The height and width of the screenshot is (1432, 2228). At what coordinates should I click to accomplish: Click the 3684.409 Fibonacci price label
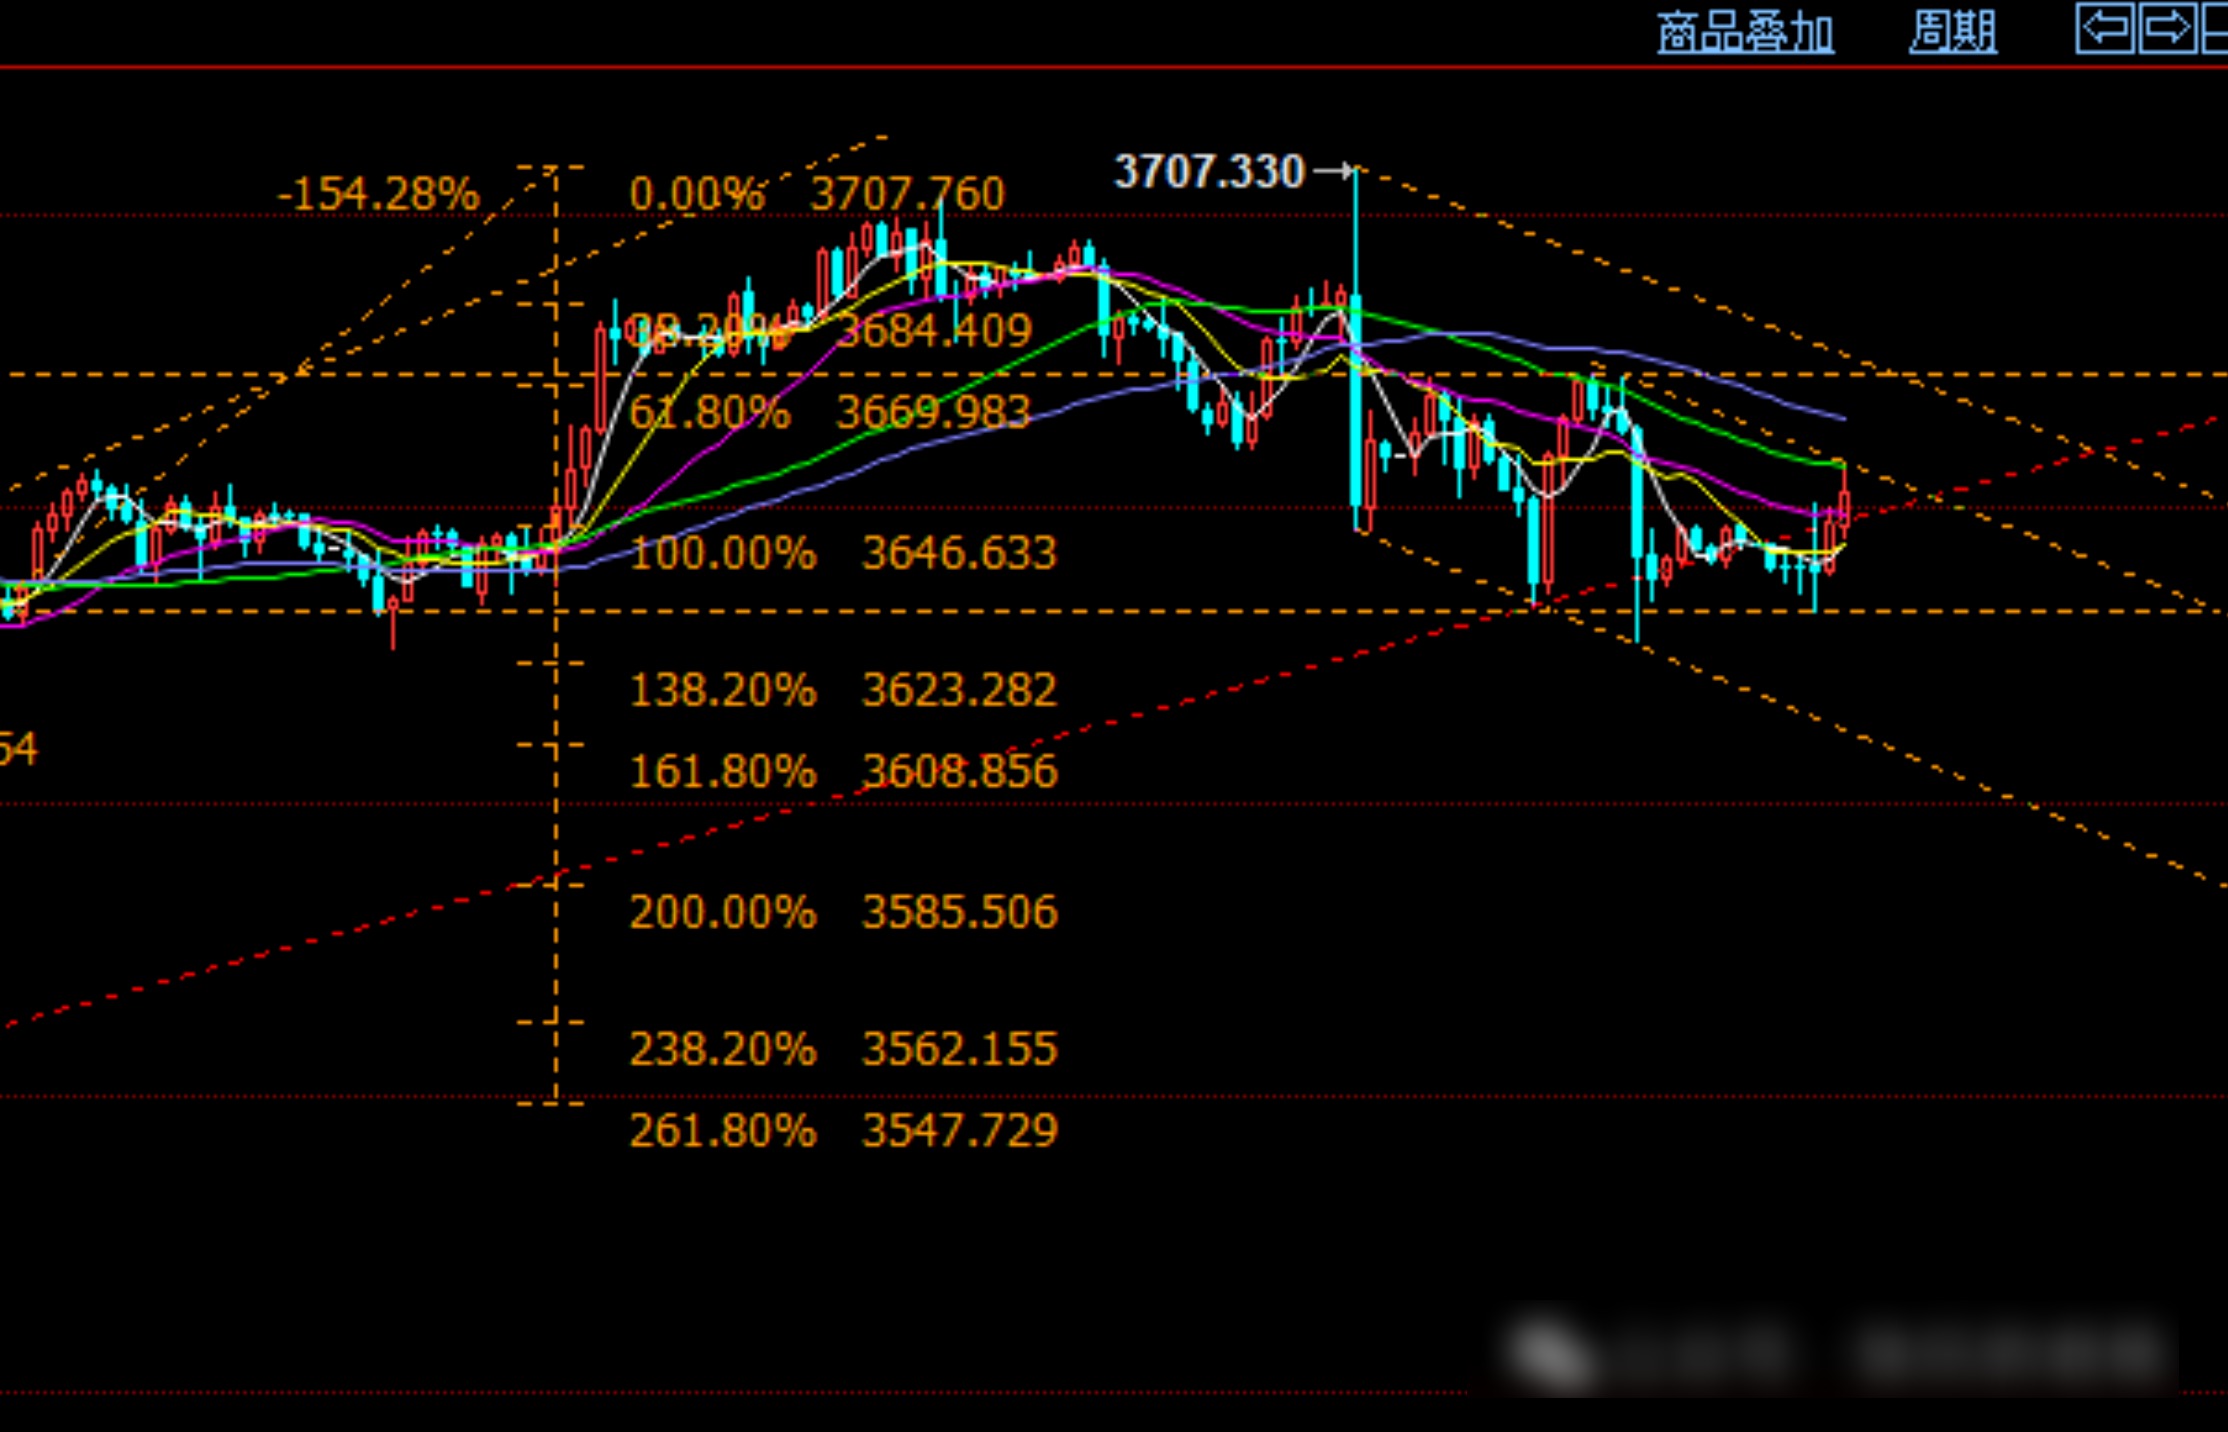pos(935,331)
